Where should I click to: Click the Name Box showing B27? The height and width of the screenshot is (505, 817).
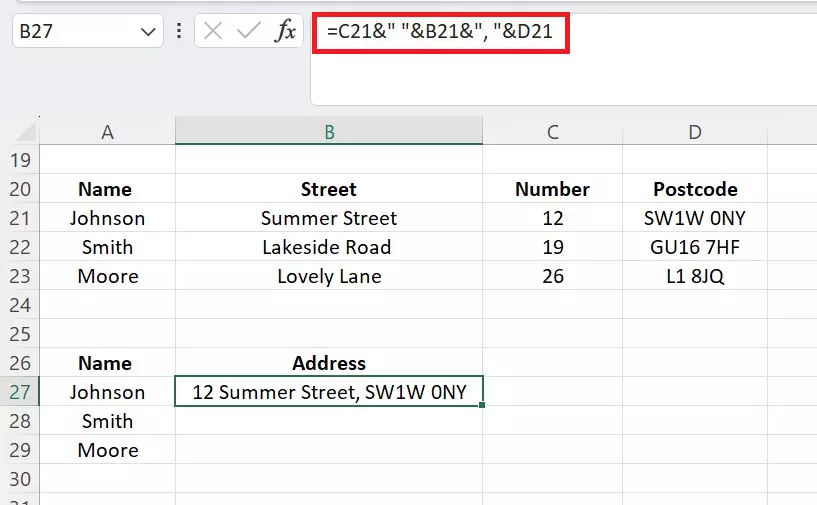(x=88, y=31)
